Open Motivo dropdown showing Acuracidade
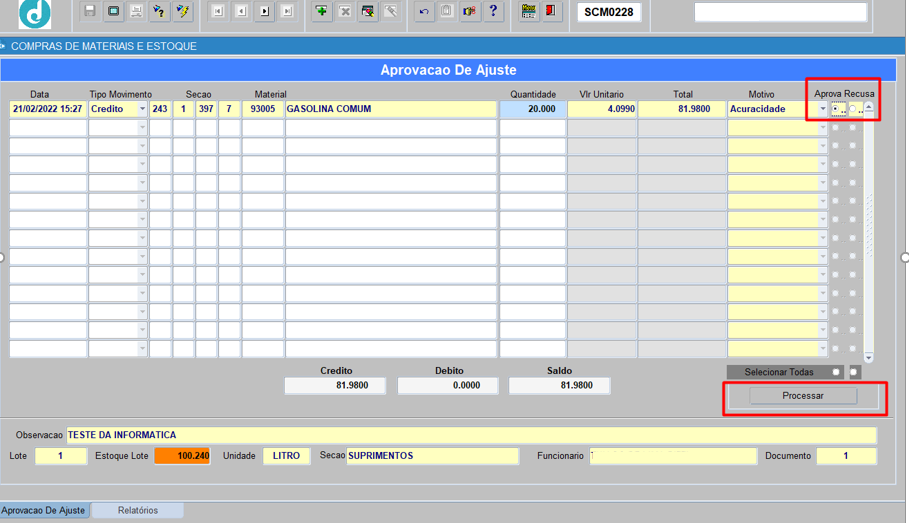Image resolution: width=910 pixels, height=527 pixels. (822, 109)
